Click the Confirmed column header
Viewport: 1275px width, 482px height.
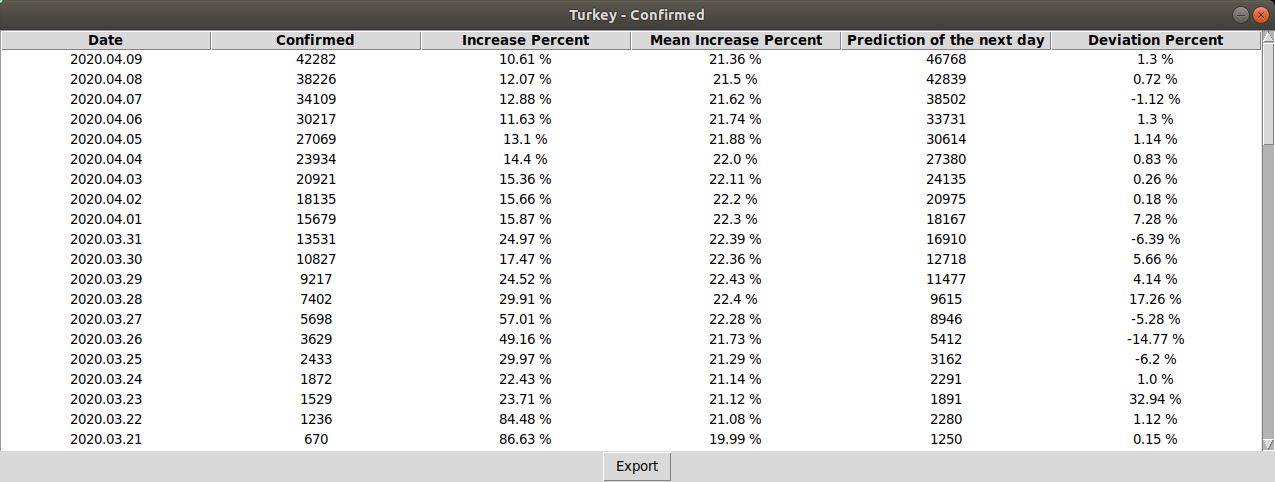pos(315,40)
